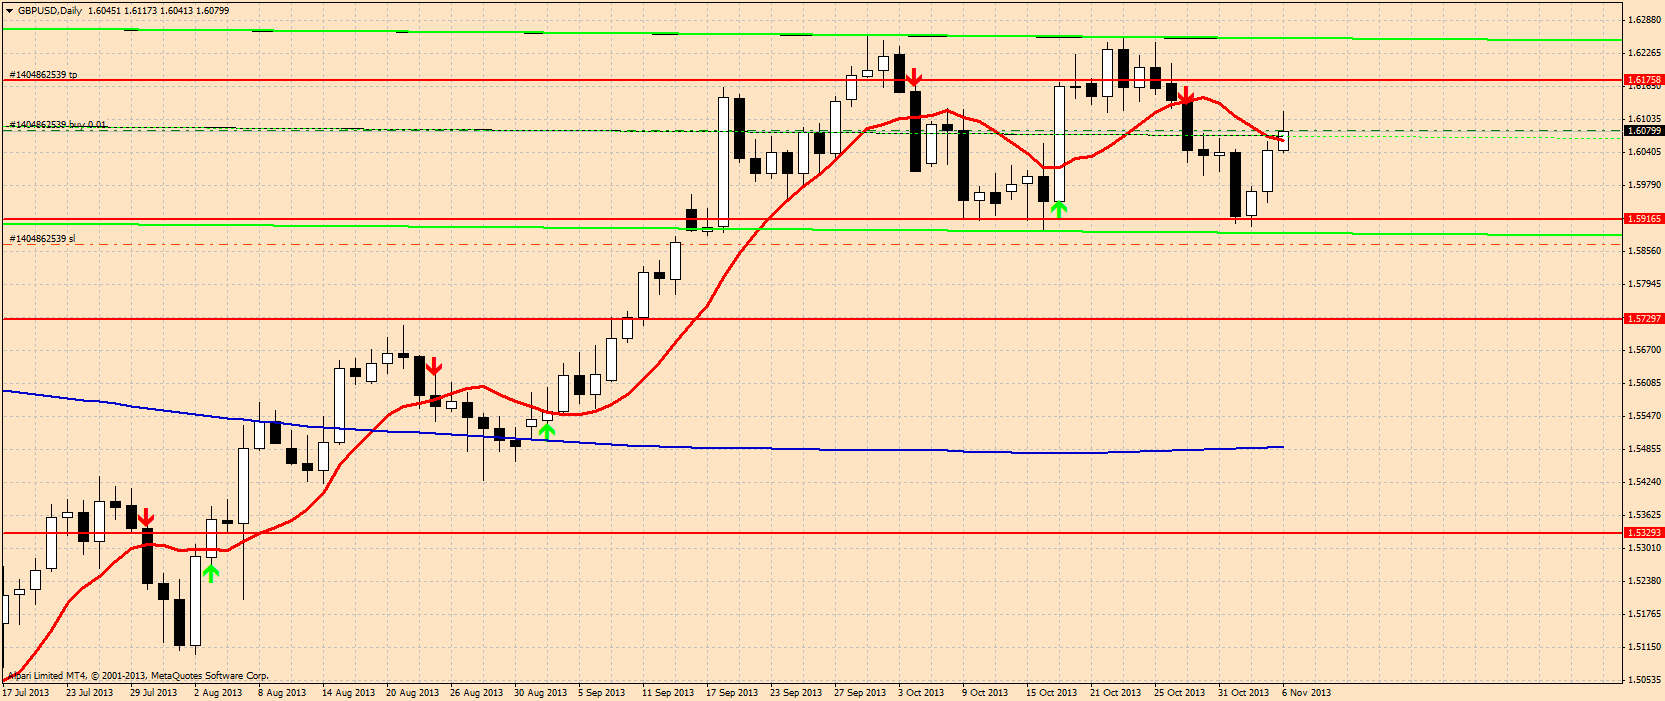Click the 15 Oct 2013 date label
Screen dimensions: 1665x701
pos(1052,692)
